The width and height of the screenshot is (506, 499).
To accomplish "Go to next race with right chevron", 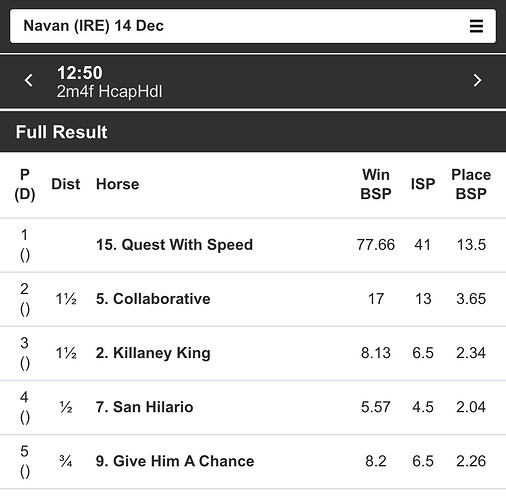I will (477, 80).
